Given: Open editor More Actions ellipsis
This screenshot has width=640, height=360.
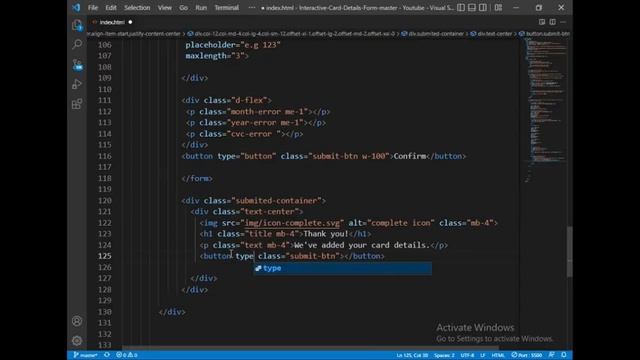Looking at the screenshot, I should (563, 22).
